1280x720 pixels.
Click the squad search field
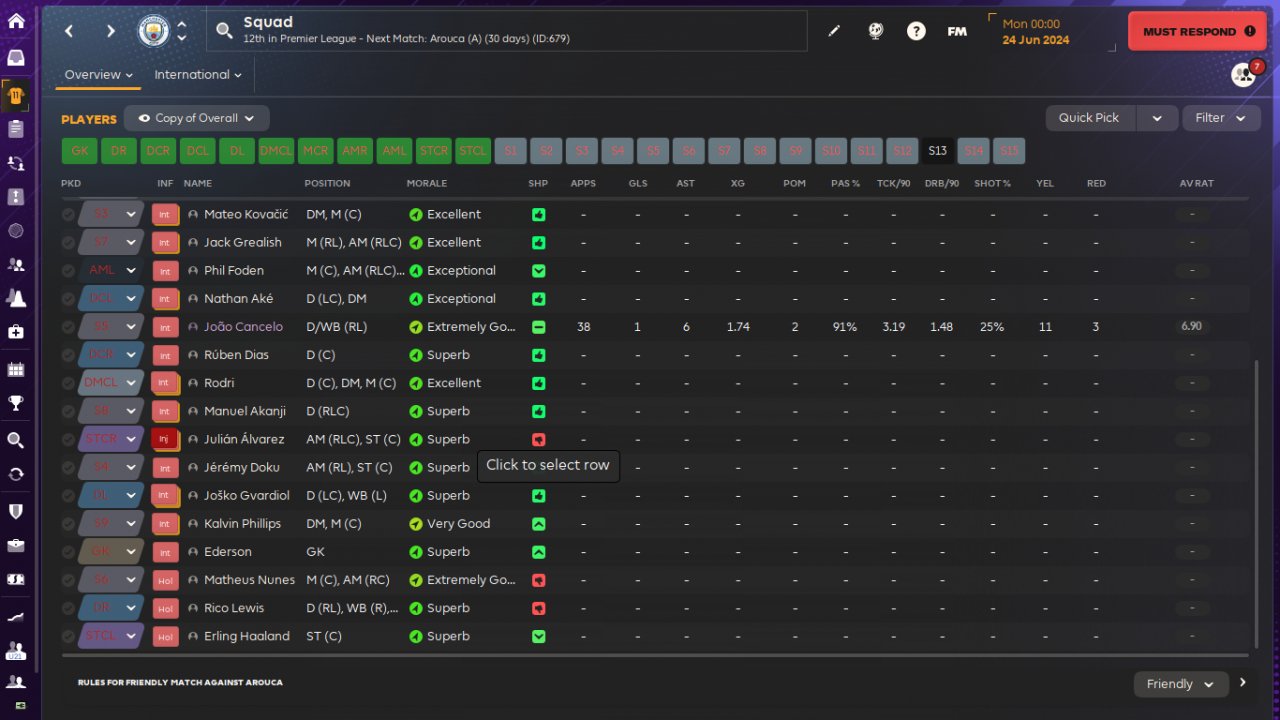[x=507, y=31]
